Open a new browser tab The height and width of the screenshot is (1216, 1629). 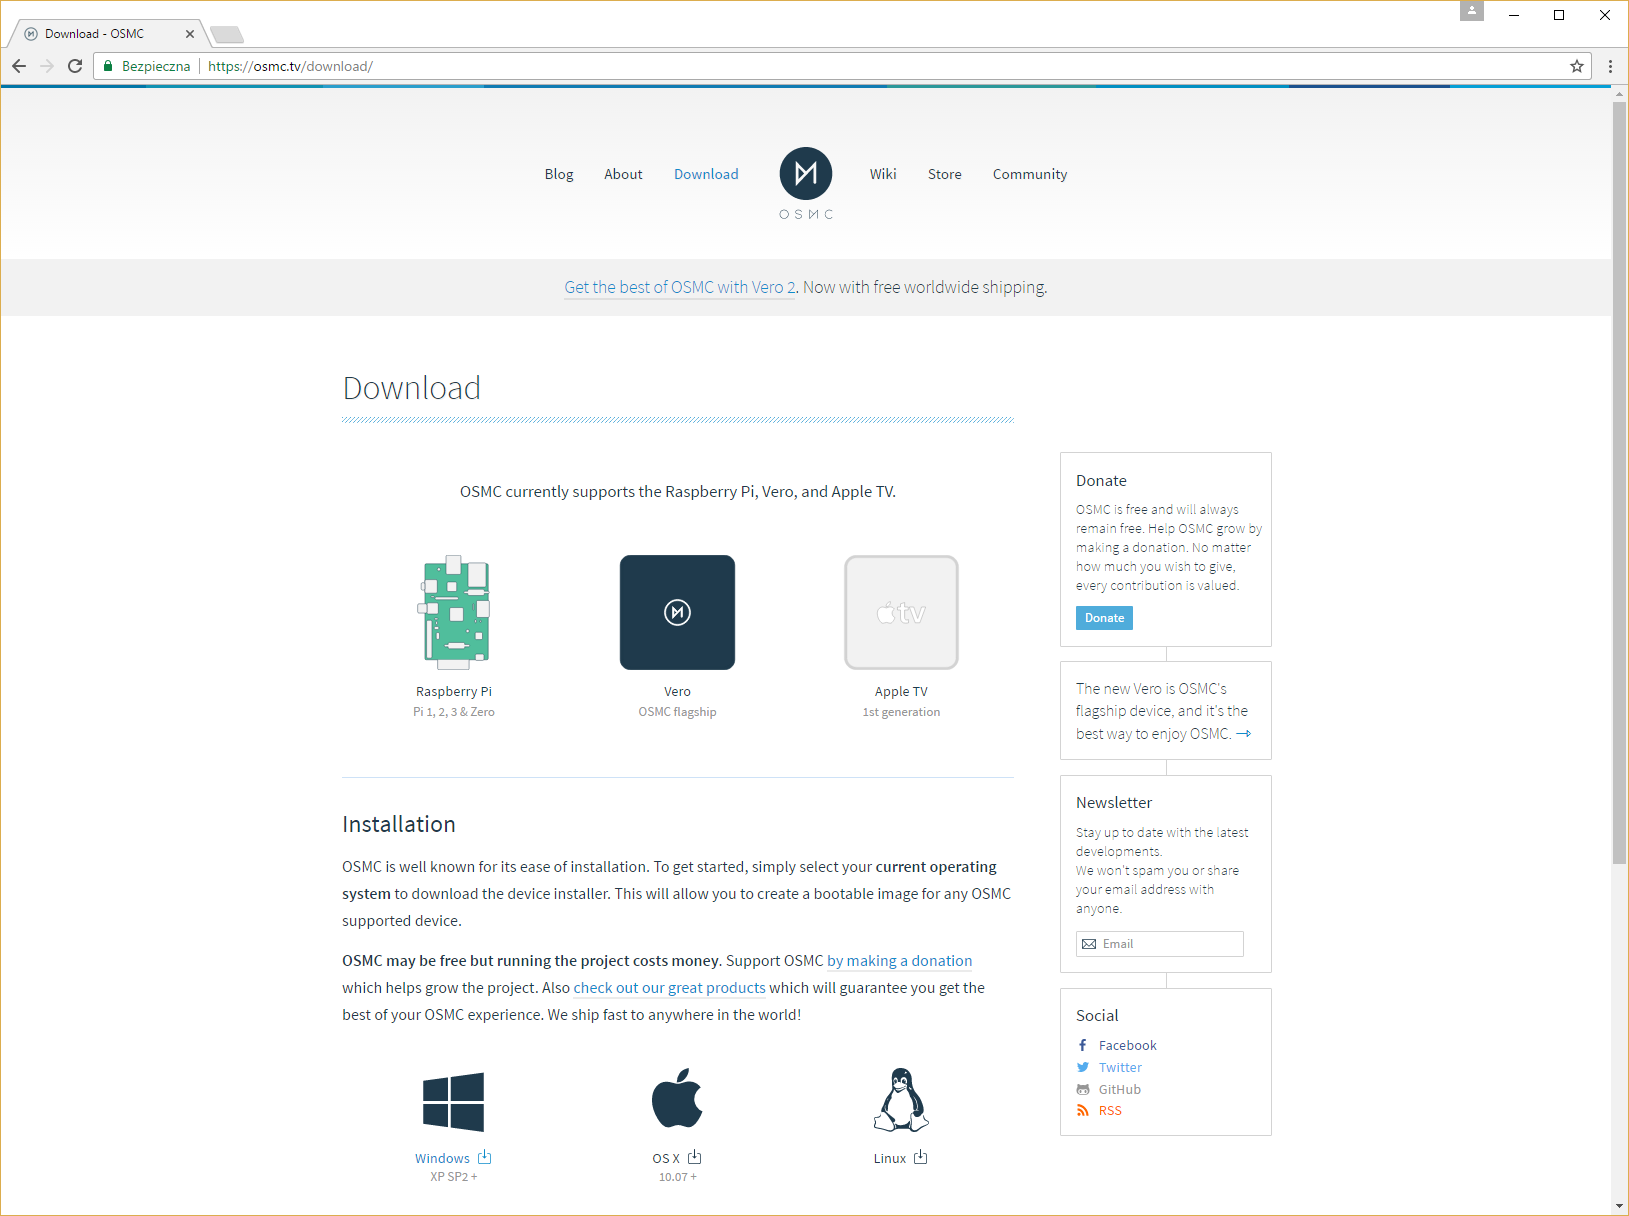tap(227, 35)
